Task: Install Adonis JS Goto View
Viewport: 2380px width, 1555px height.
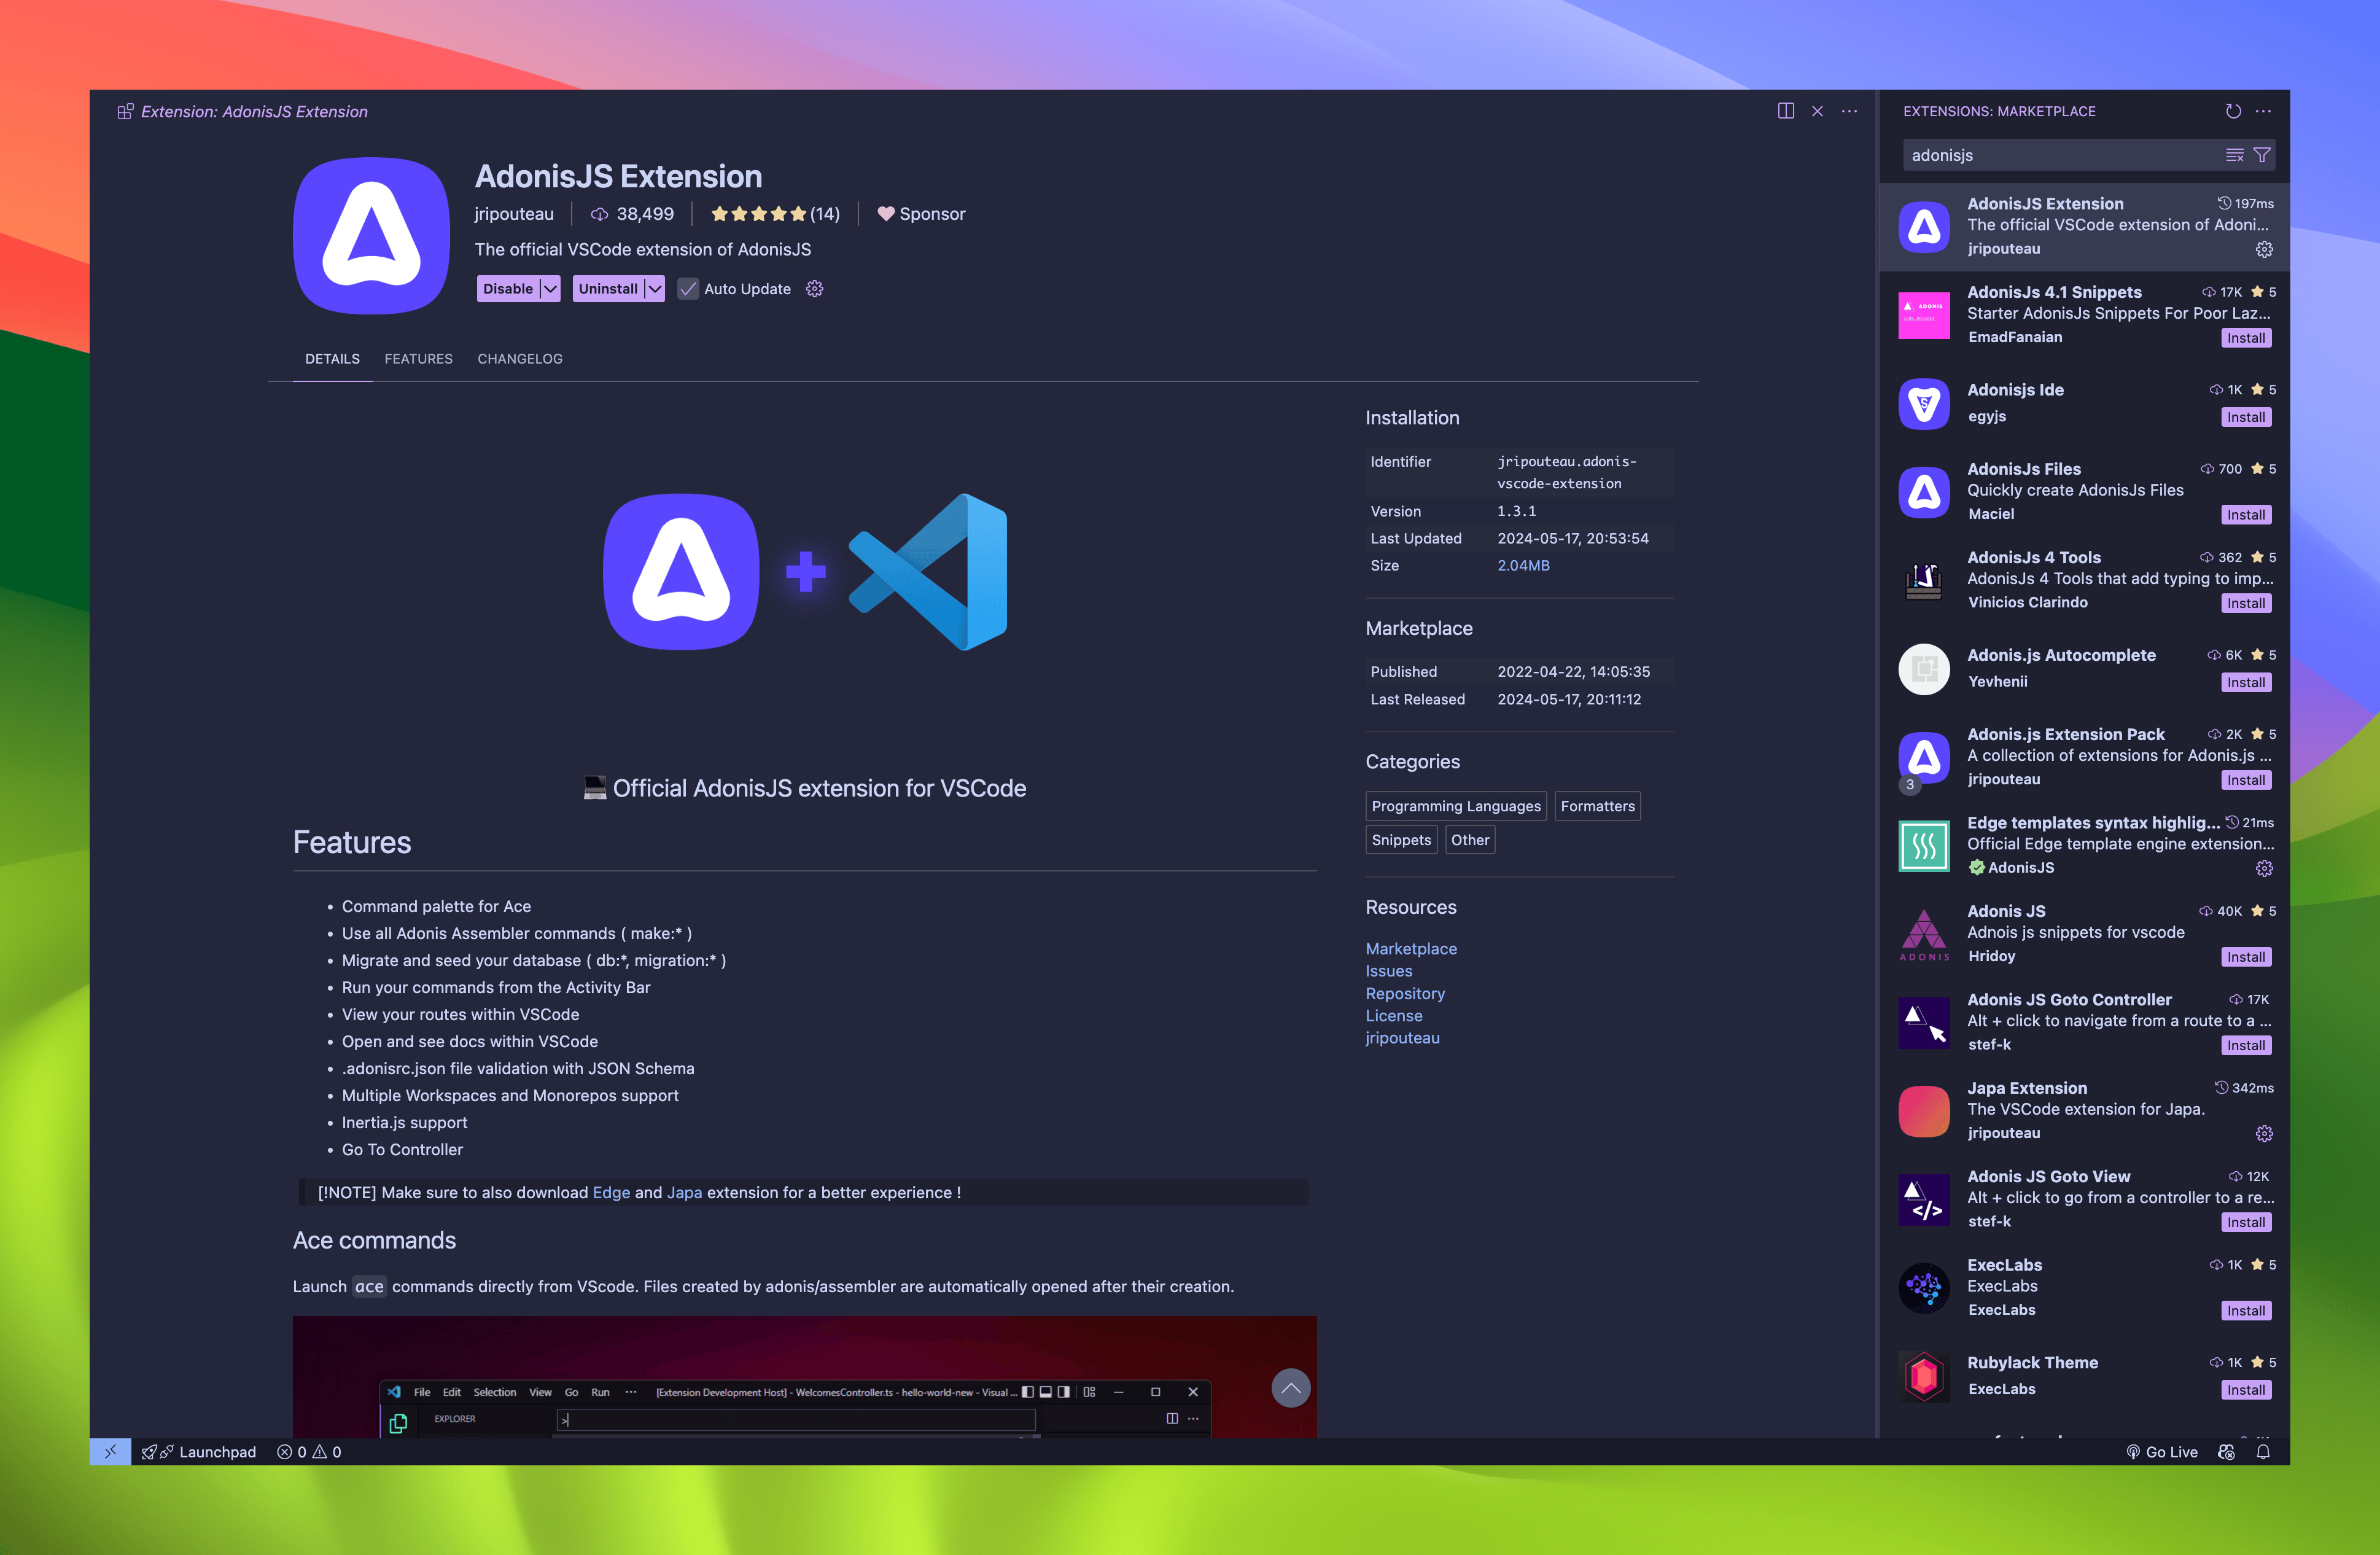Action: [x=2245, y=1222]
